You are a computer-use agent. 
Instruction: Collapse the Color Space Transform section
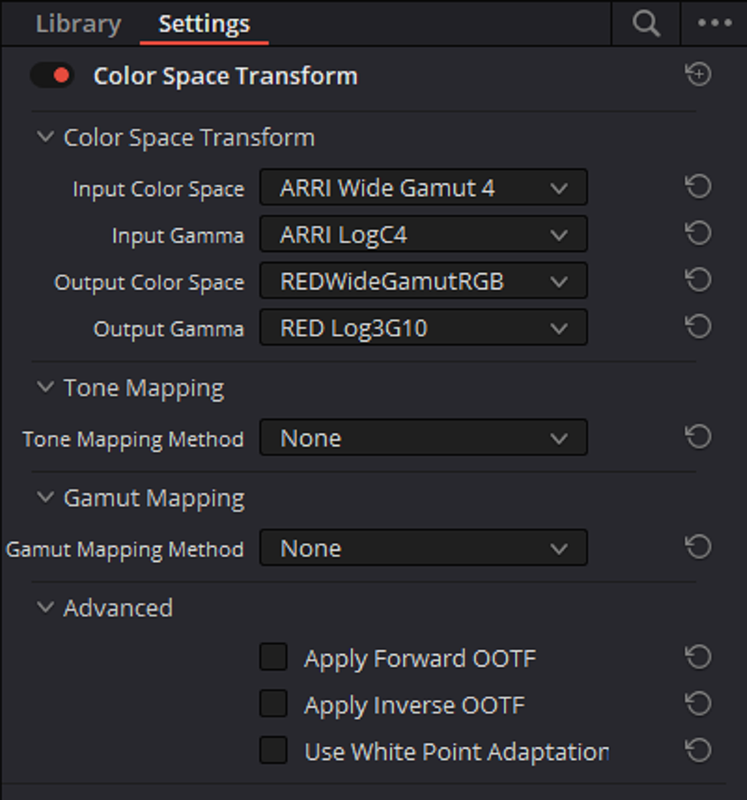click(x=45, y=137)
